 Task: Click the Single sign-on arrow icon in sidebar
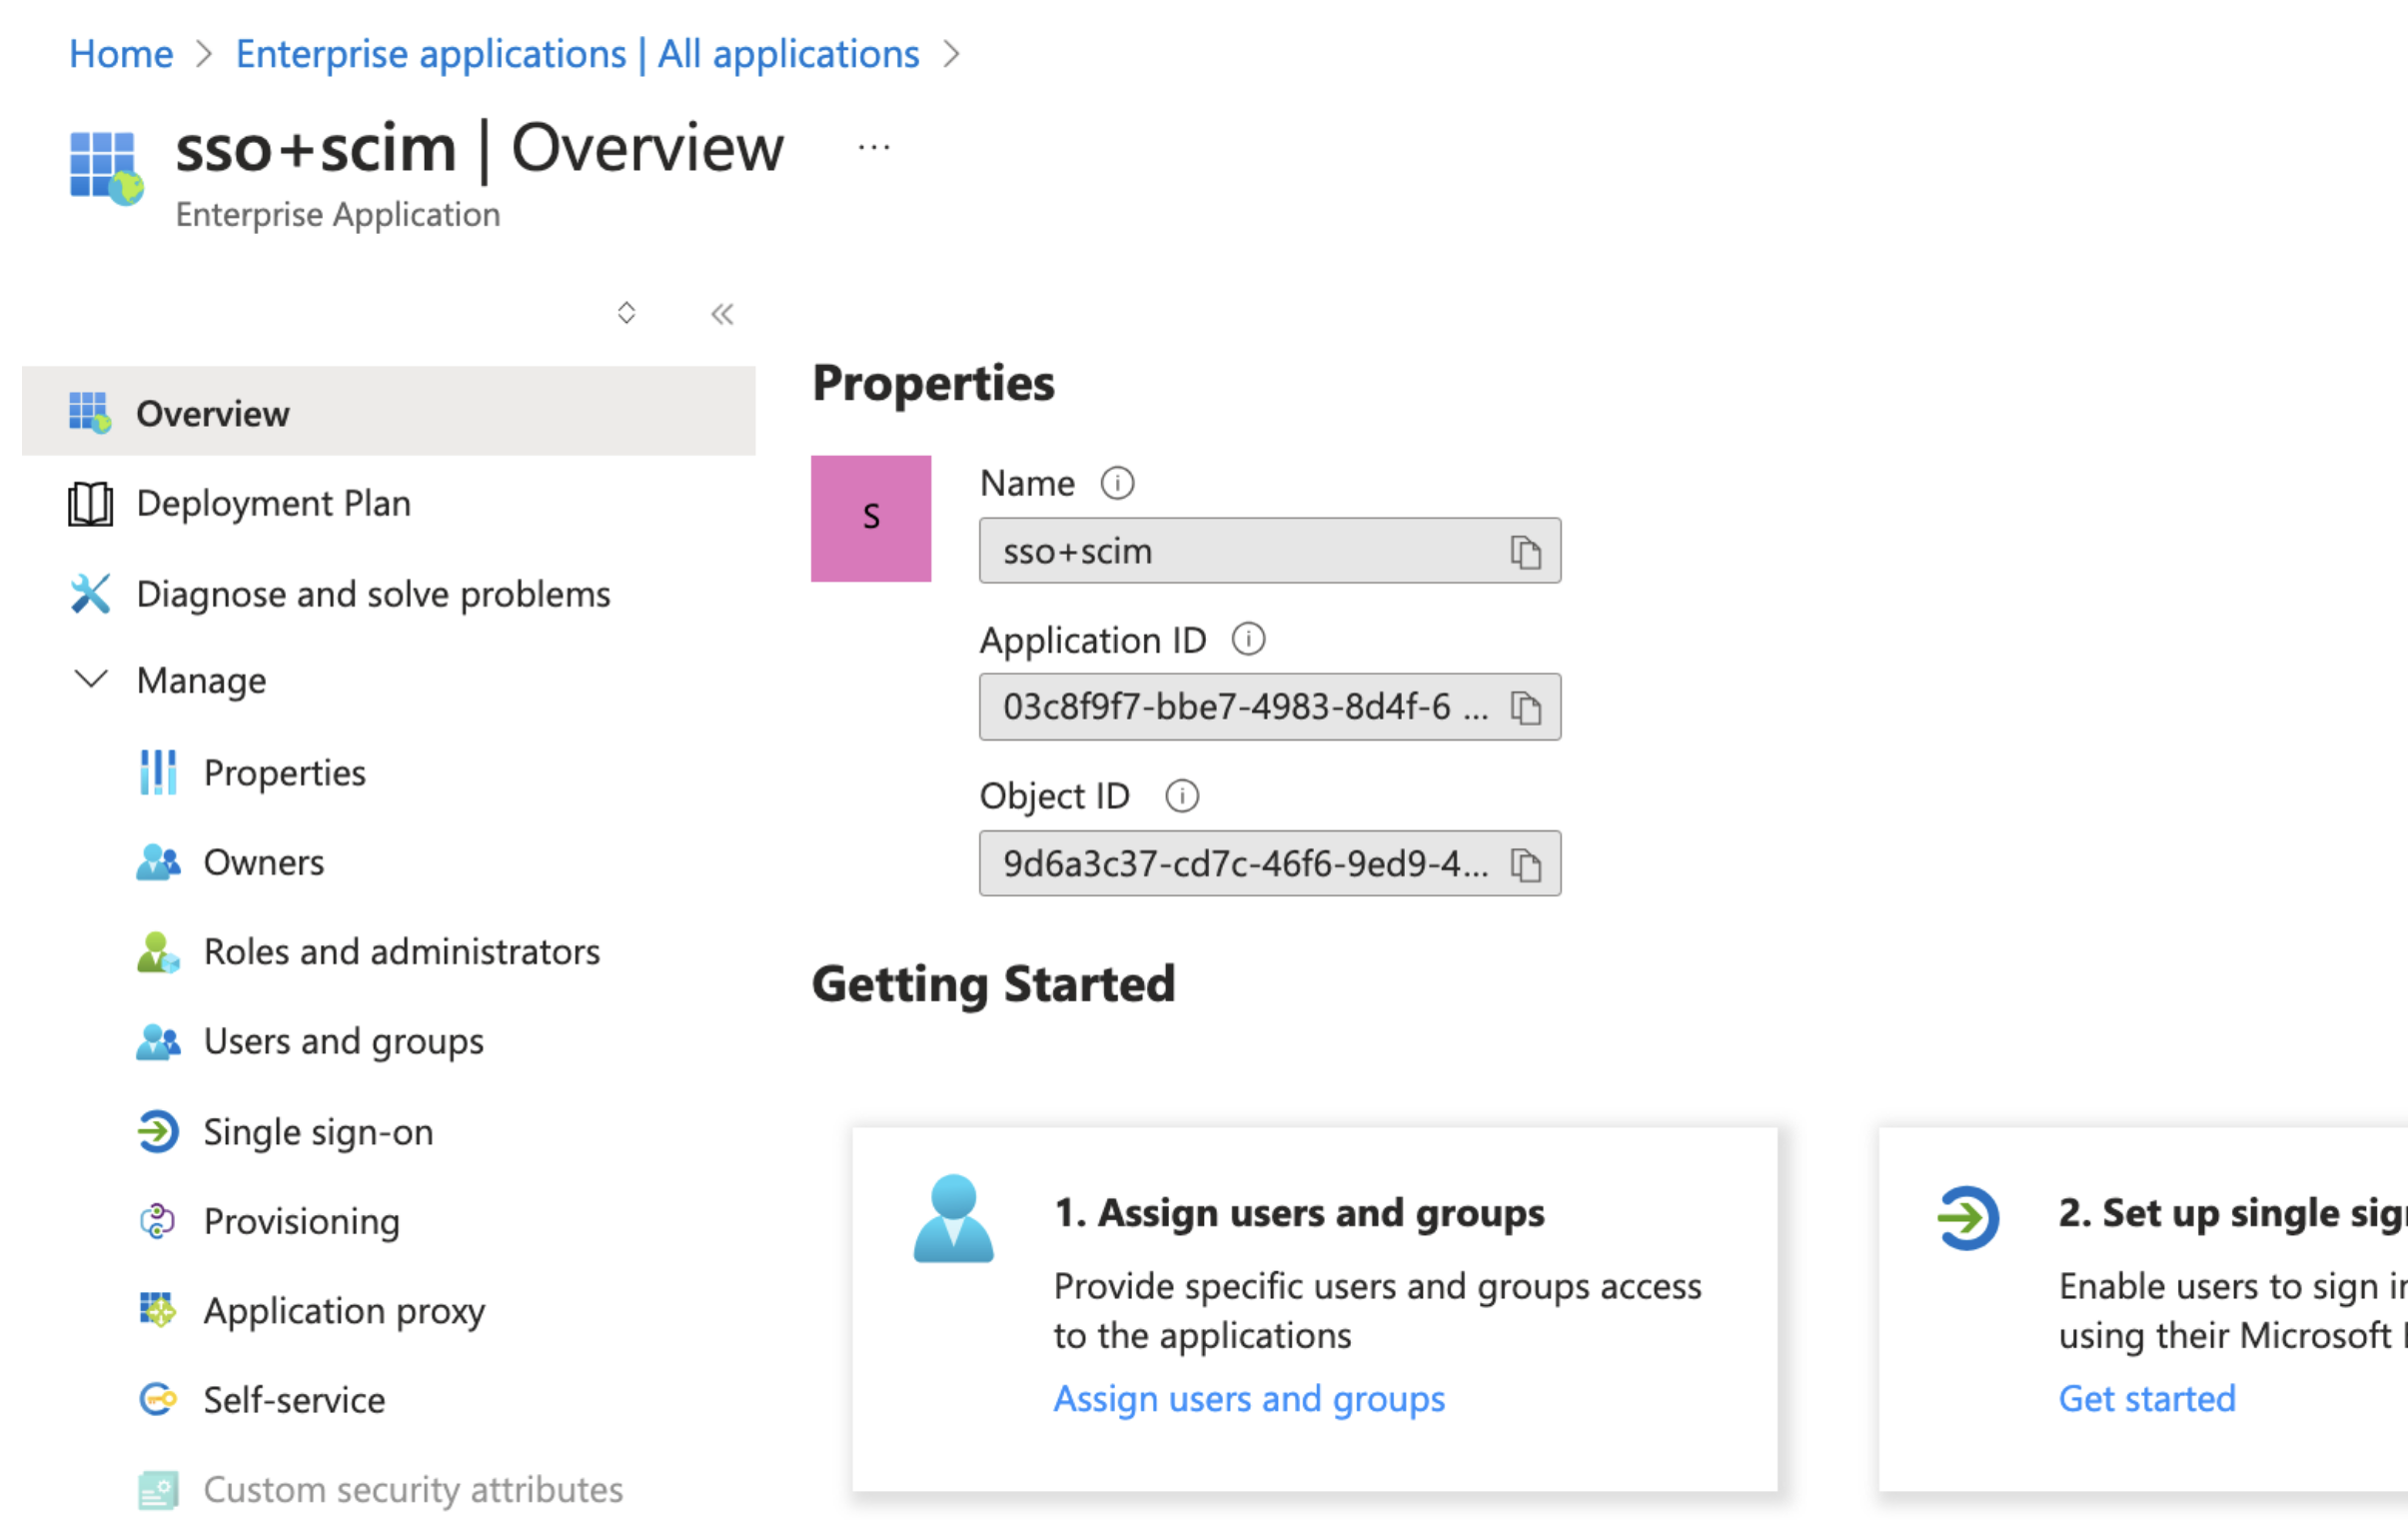point(158,1132)
